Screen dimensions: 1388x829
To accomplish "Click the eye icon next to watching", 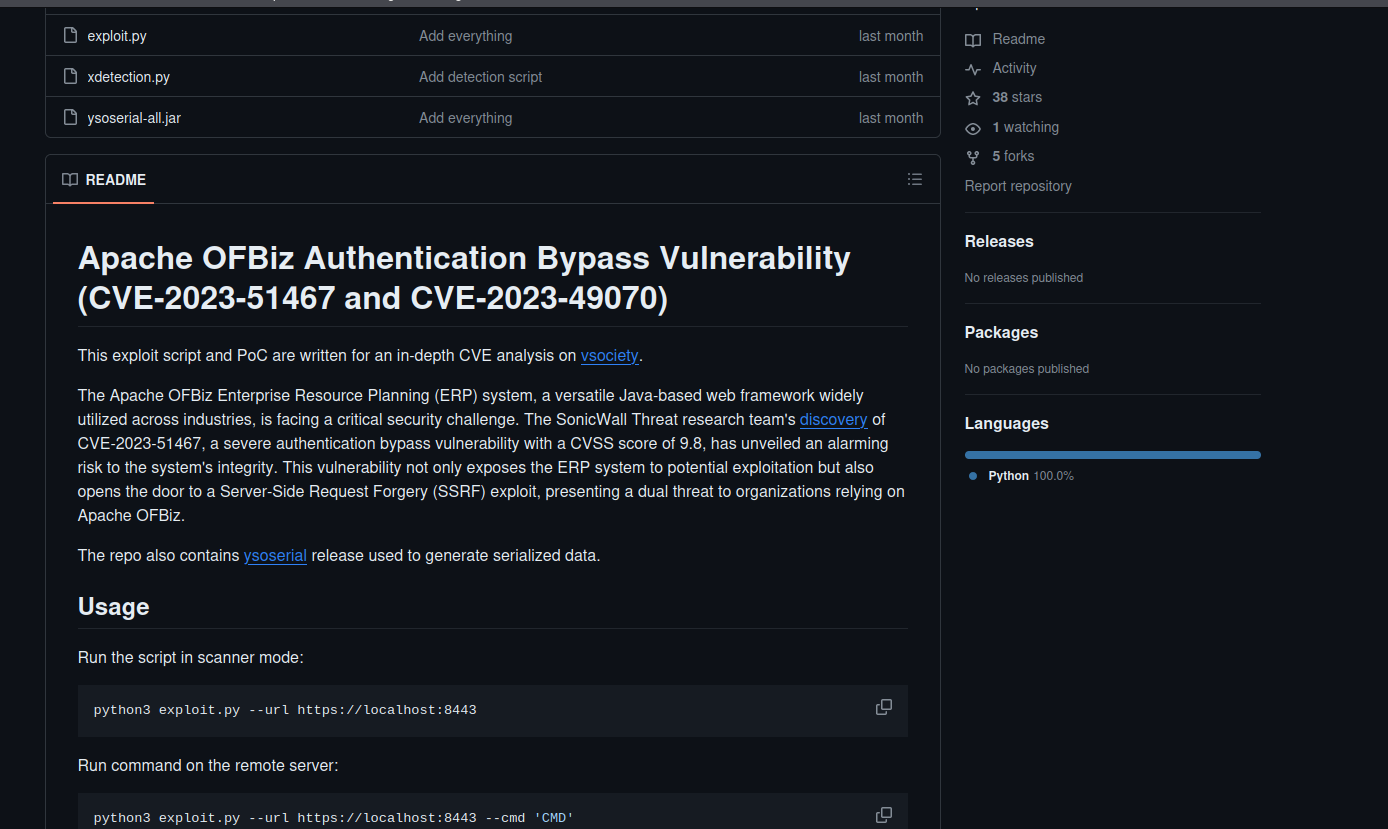I will click(972, 128).
